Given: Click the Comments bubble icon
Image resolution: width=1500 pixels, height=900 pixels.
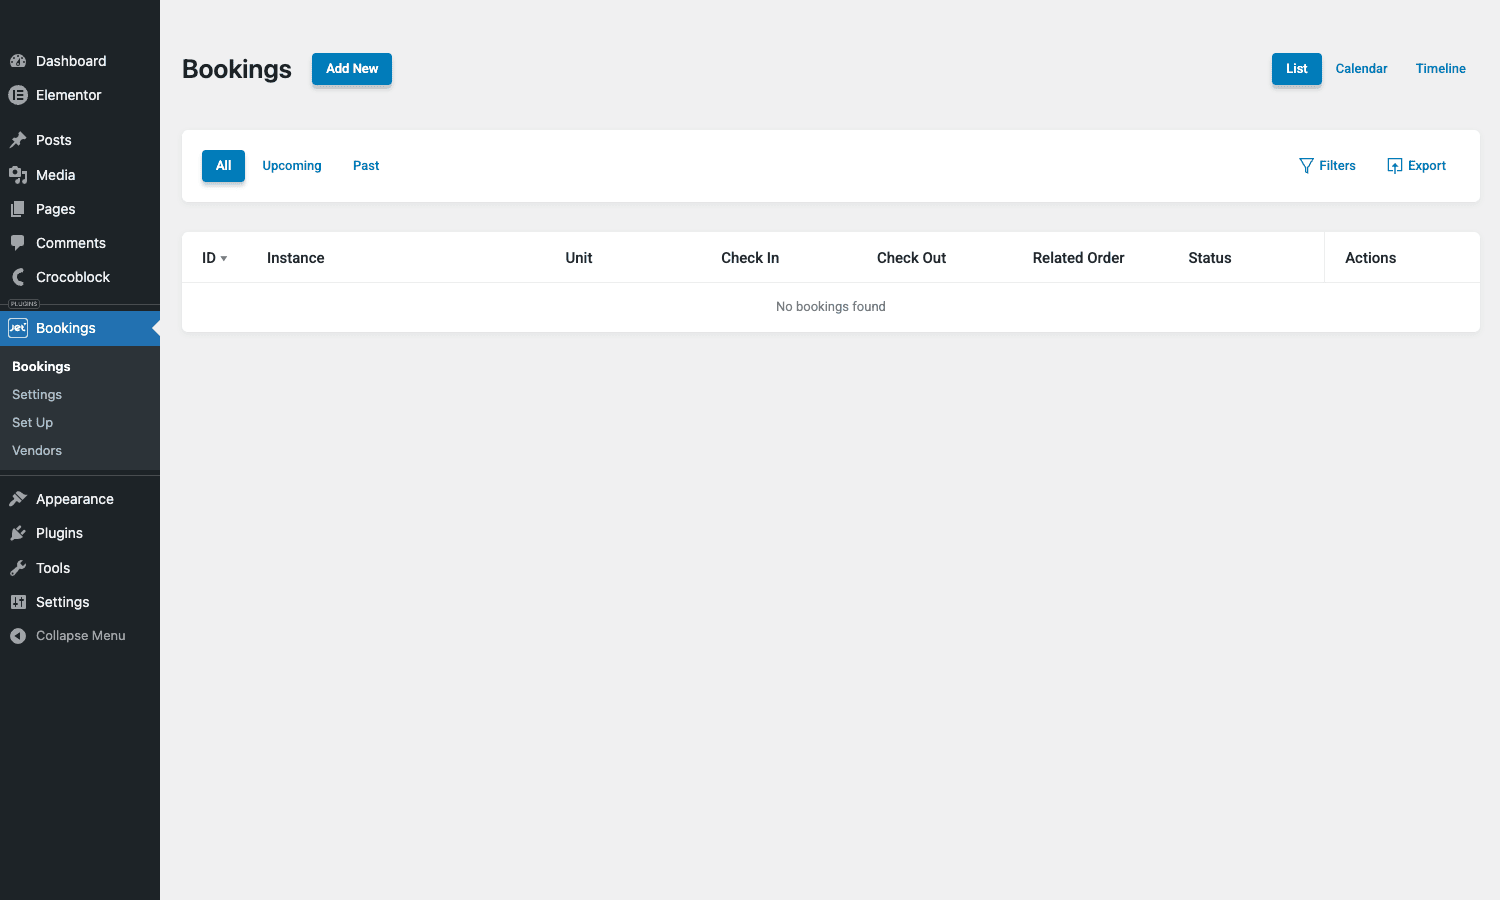Looking at the screenshot, I should 18,243.
